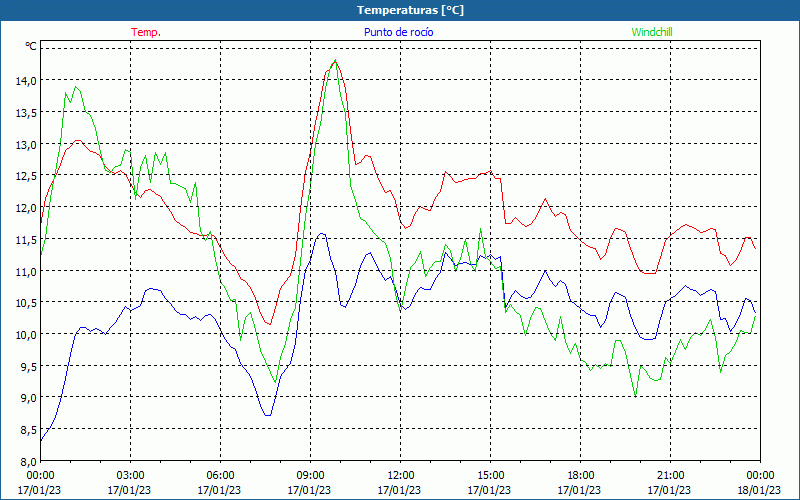
Task: Click the 12,5 y-axis value
Action: [26, 176]
